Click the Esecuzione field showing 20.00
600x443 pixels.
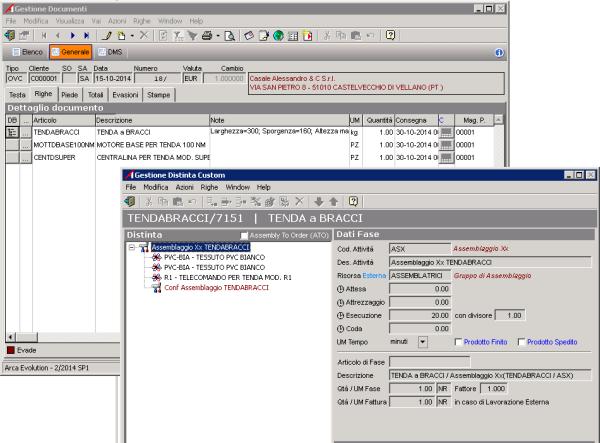(x=420, y=316)
